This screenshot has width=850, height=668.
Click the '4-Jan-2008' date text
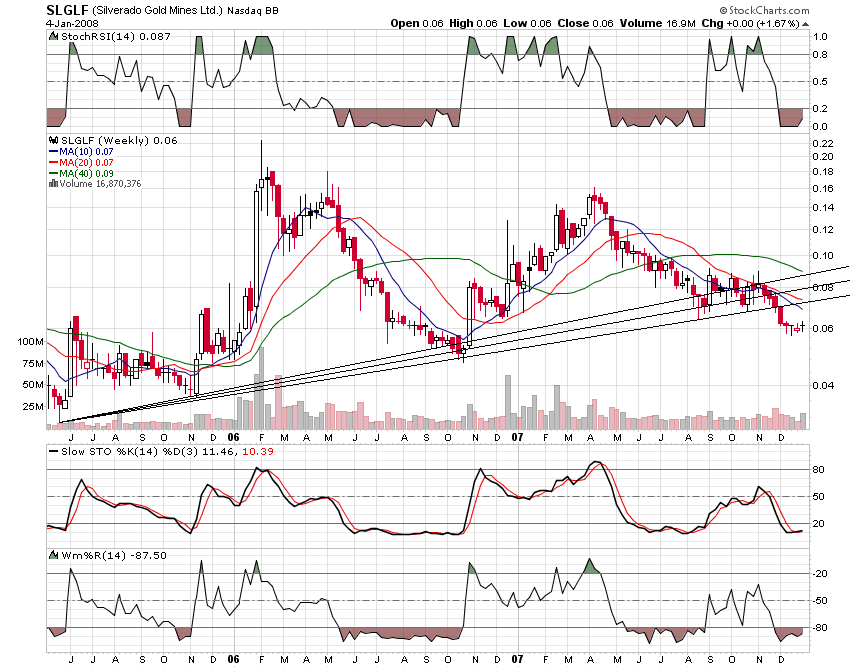(x=72, y=24)
